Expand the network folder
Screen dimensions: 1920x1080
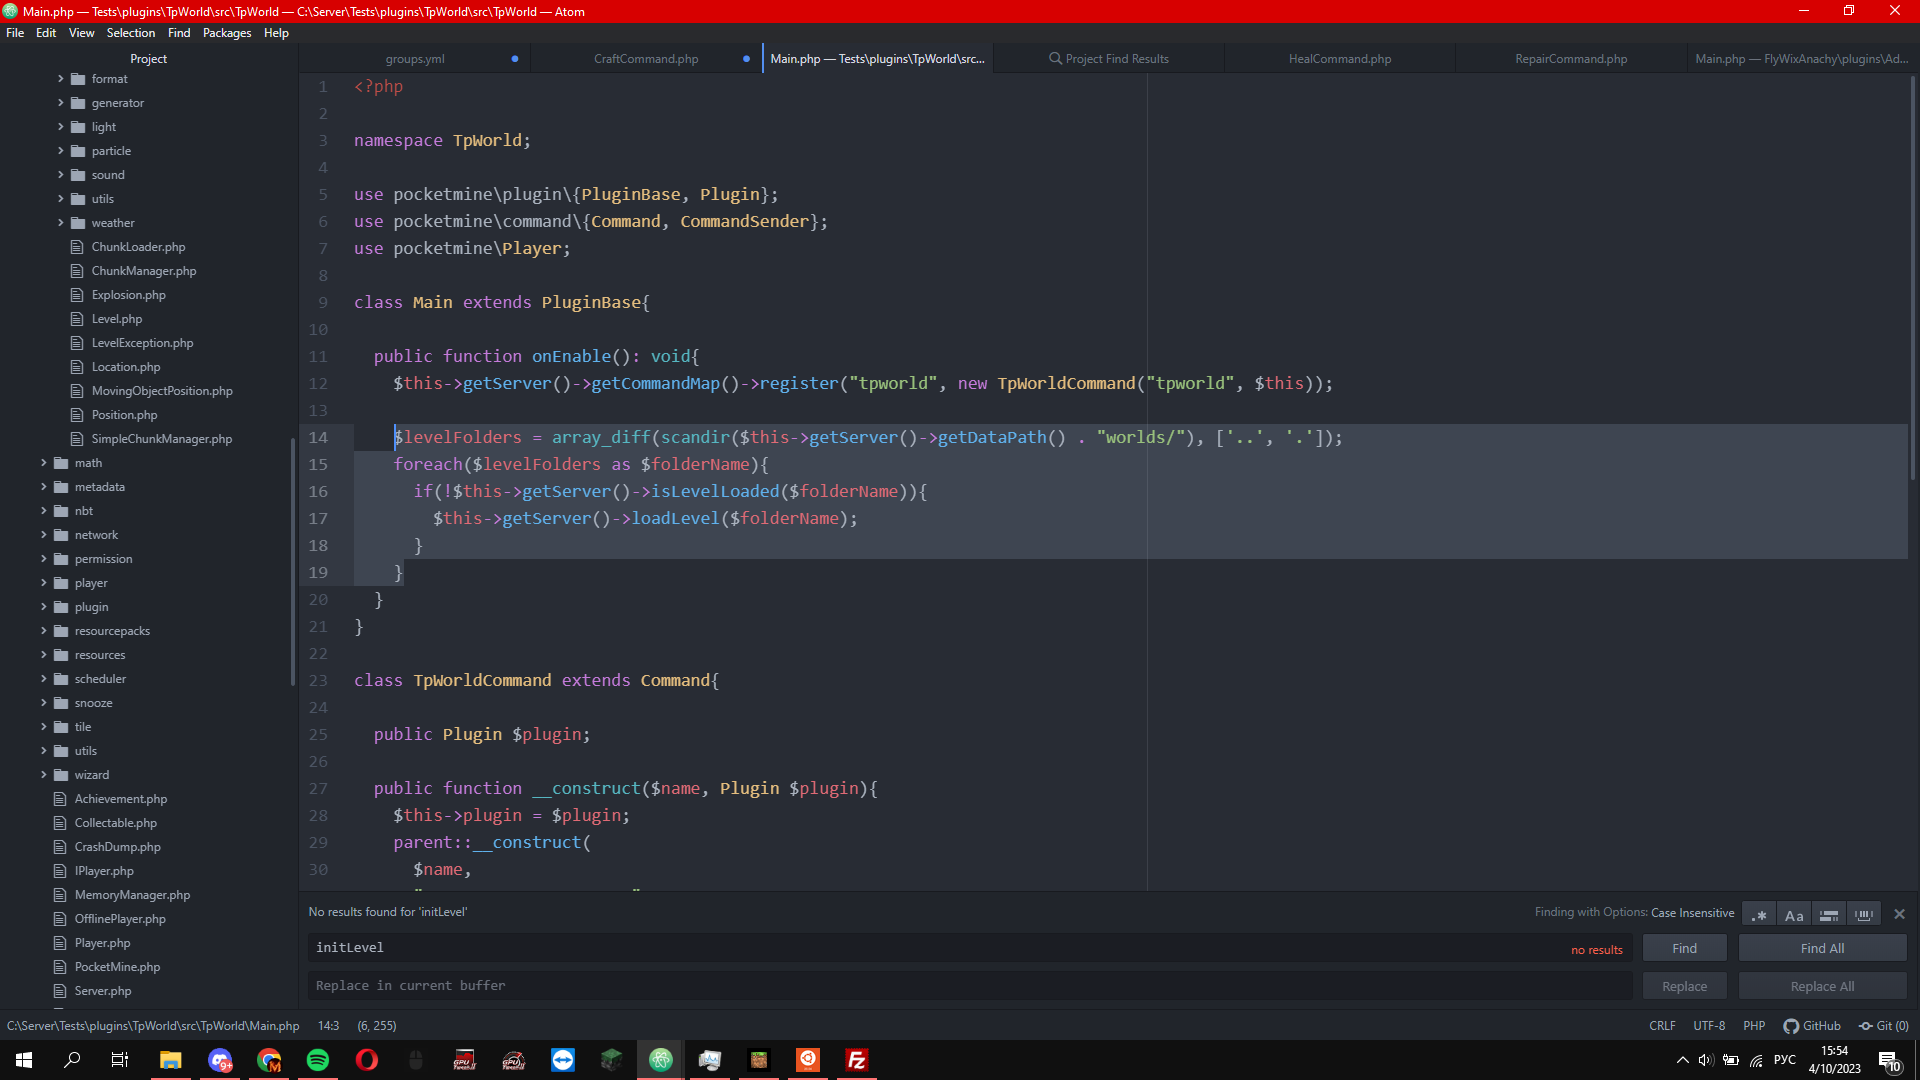point(44,535)
